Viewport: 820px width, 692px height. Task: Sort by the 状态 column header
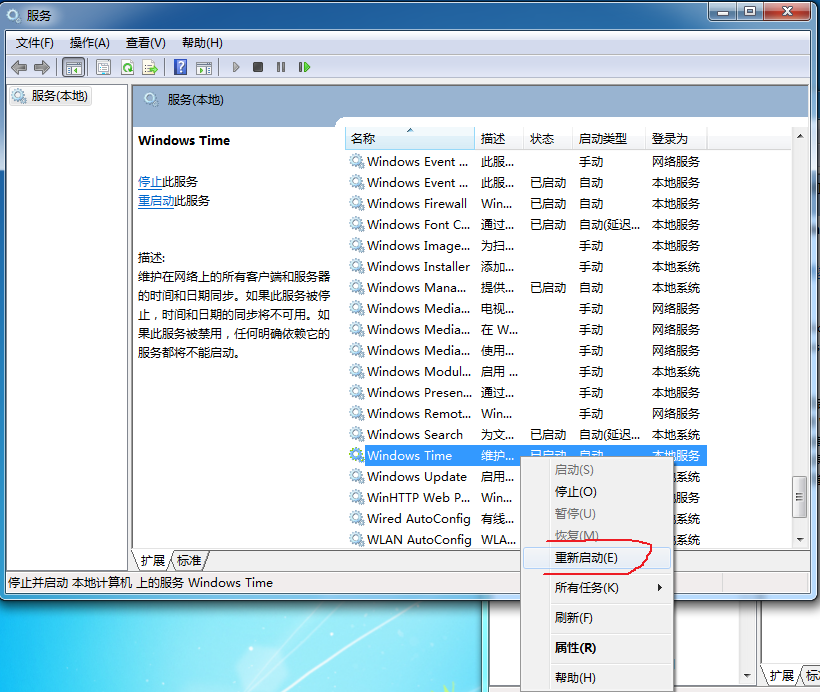(x=548, y=139)
